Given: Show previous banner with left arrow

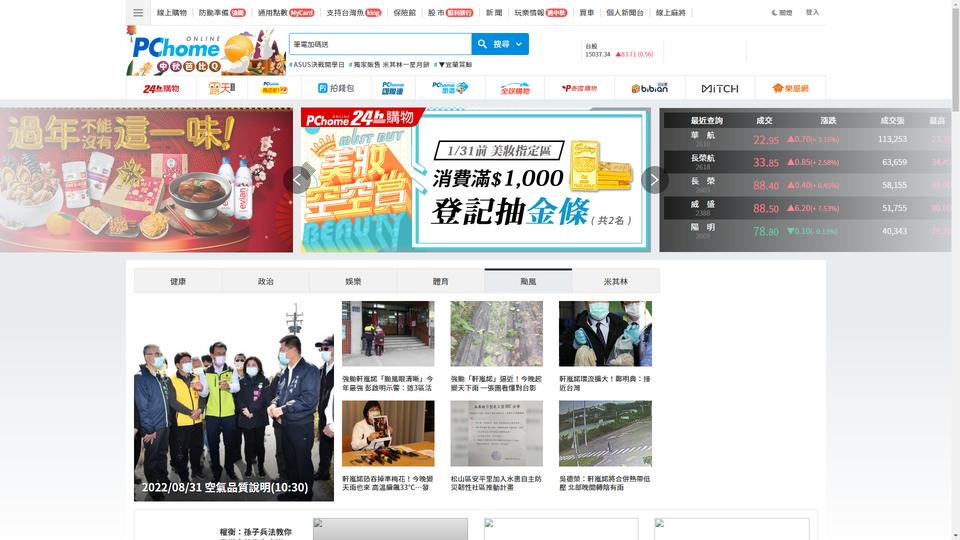Looking at the screenshot, I should [x=298, y=180].
